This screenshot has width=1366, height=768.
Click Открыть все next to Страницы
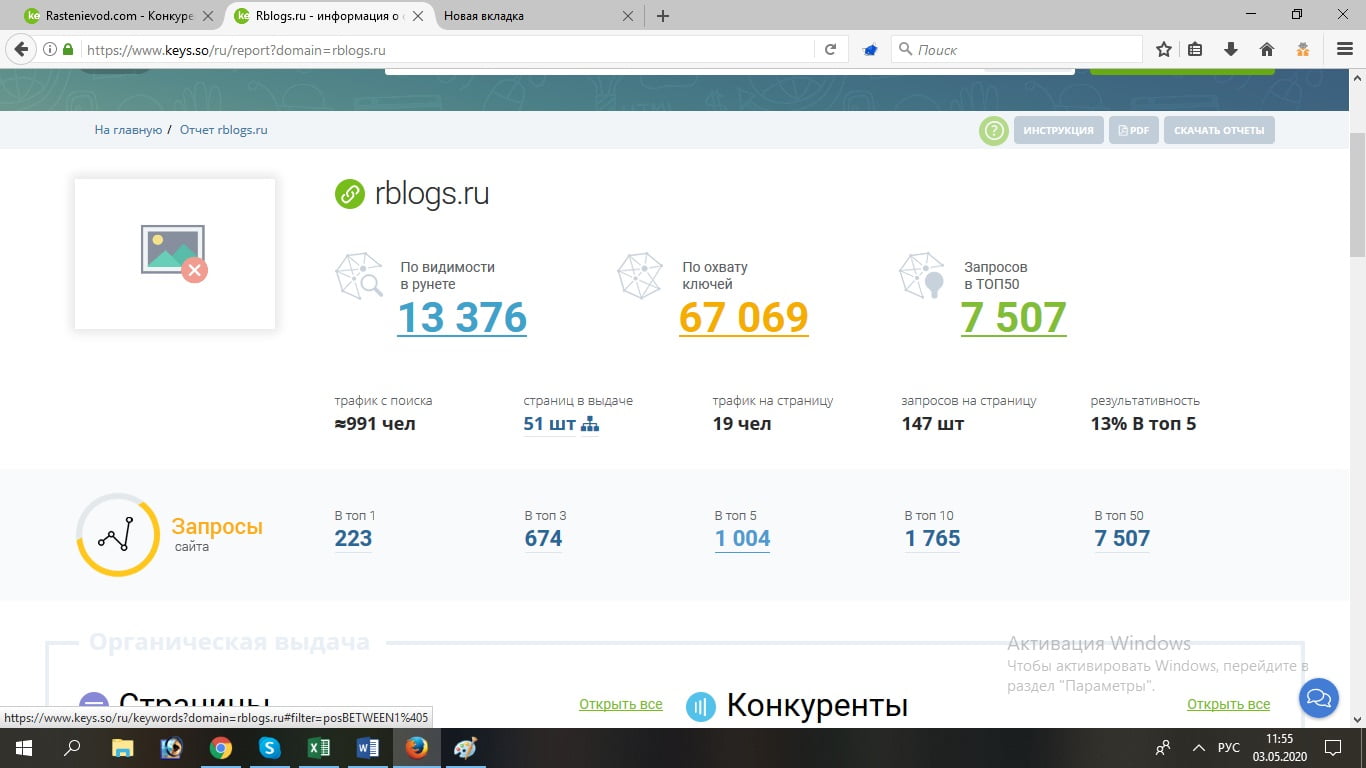click(x=621, y=705)
